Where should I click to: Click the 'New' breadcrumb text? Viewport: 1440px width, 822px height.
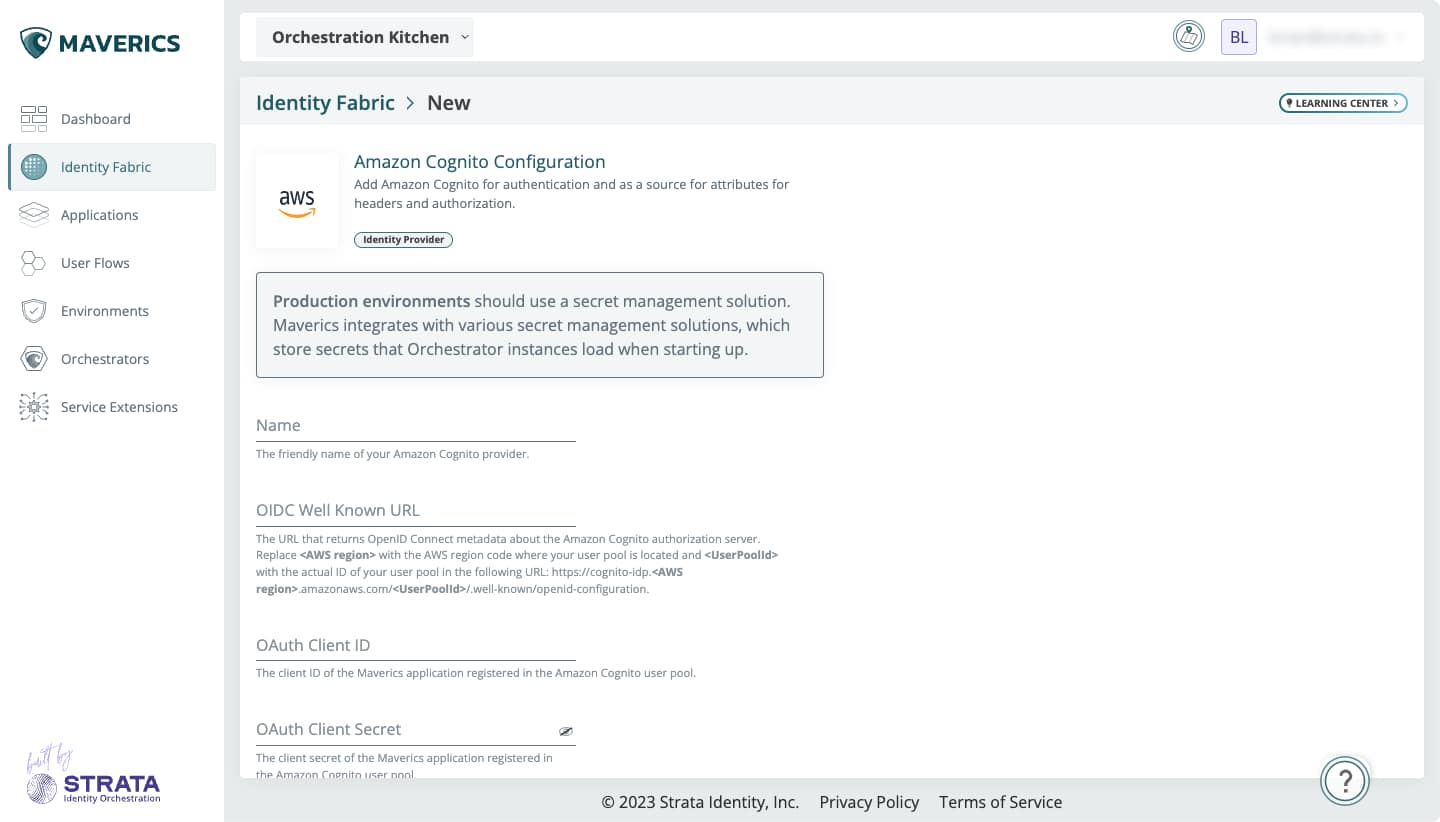tap(448, 103)
